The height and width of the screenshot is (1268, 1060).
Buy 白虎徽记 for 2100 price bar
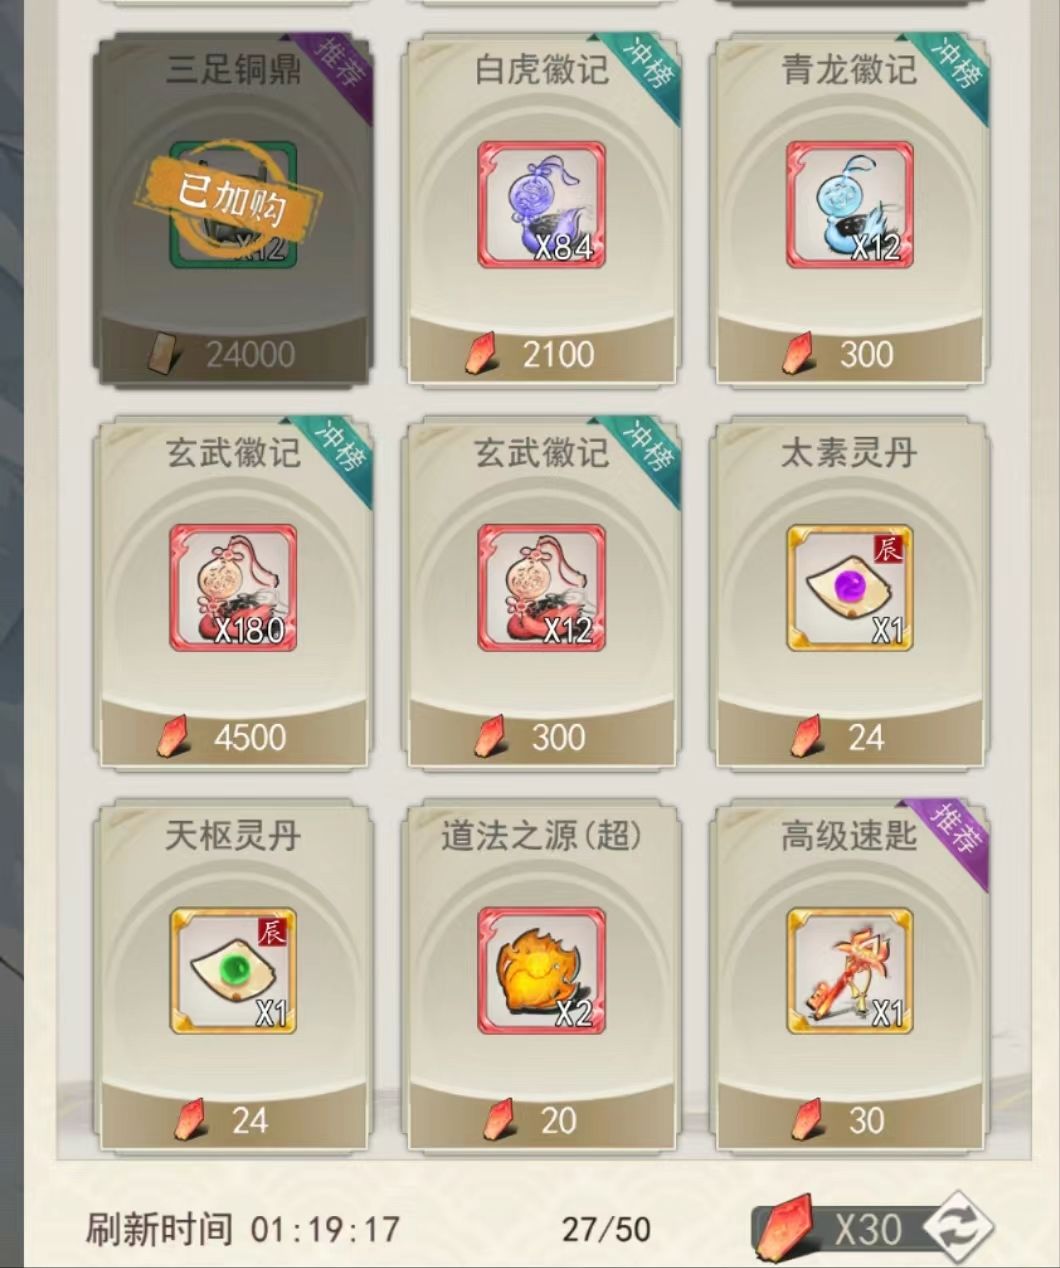pyautogui.click(x=541, y=354)
